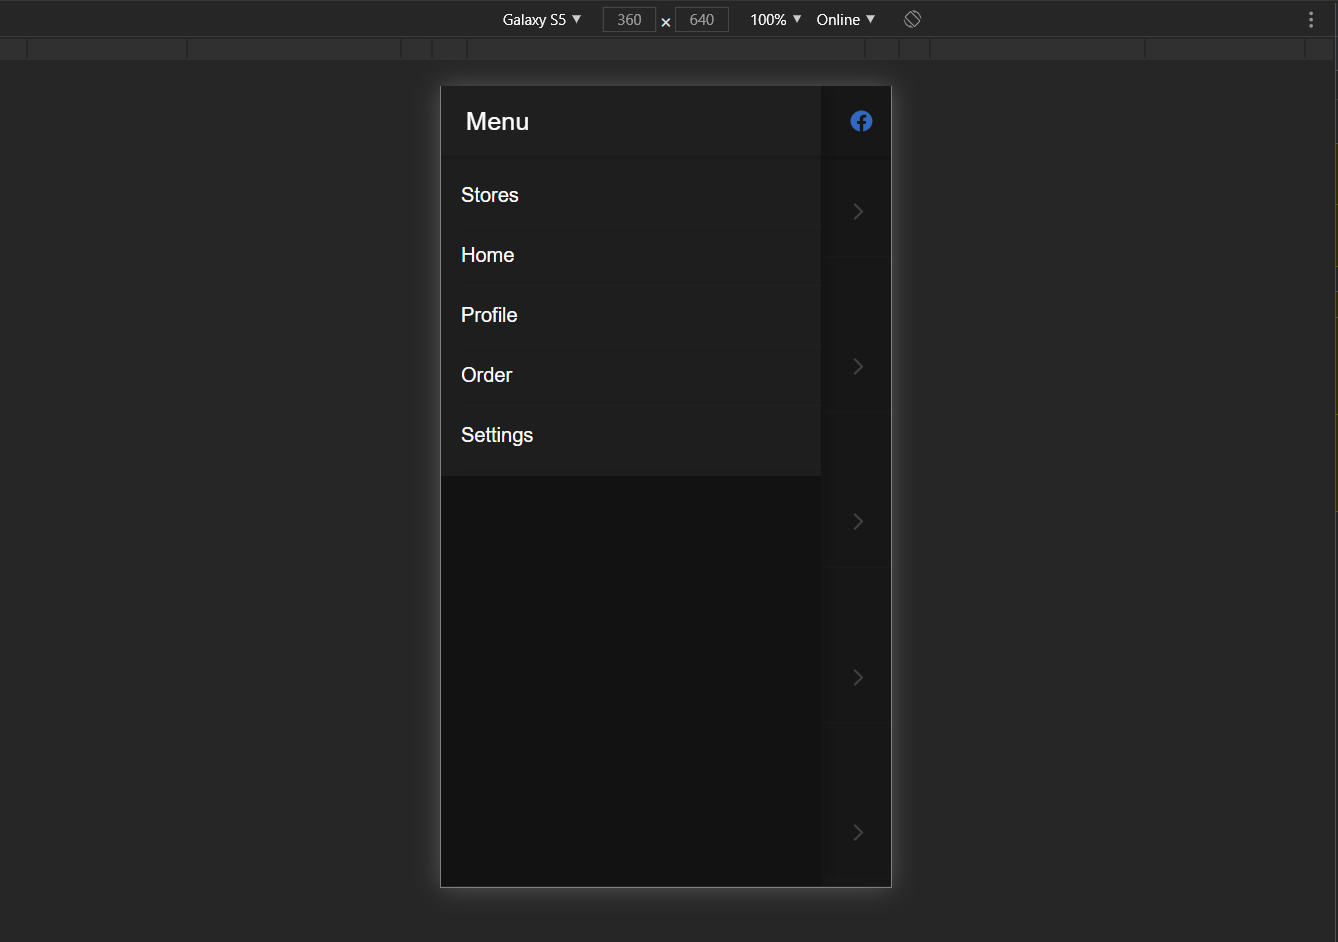The height and width of the screenshot is (942, 1338).
Task: Click the device height input showing 640
Action: (701, 19)
